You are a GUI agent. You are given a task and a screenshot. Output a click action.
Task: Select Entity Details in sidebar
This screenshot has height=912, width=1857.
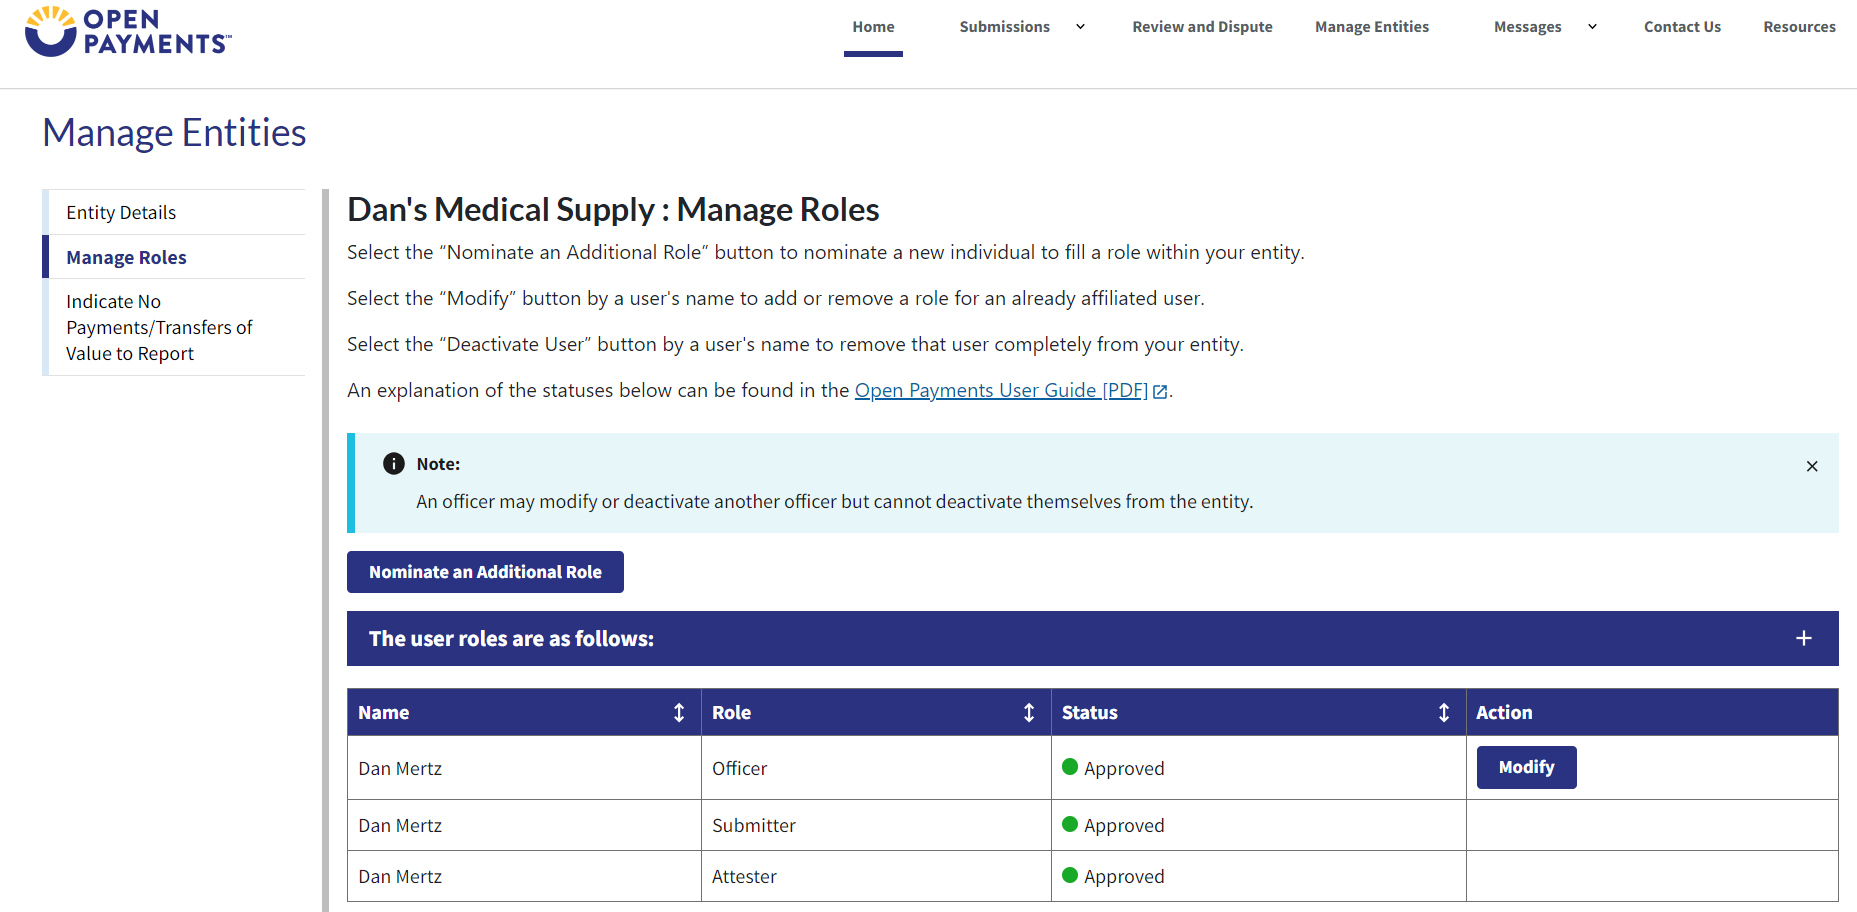pos(121,213)
